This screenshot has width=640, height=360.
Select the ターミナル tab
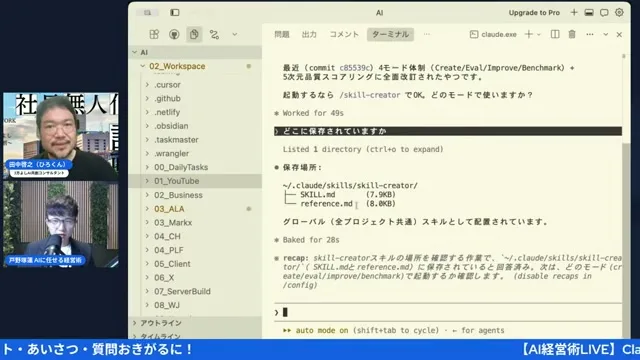390,34
